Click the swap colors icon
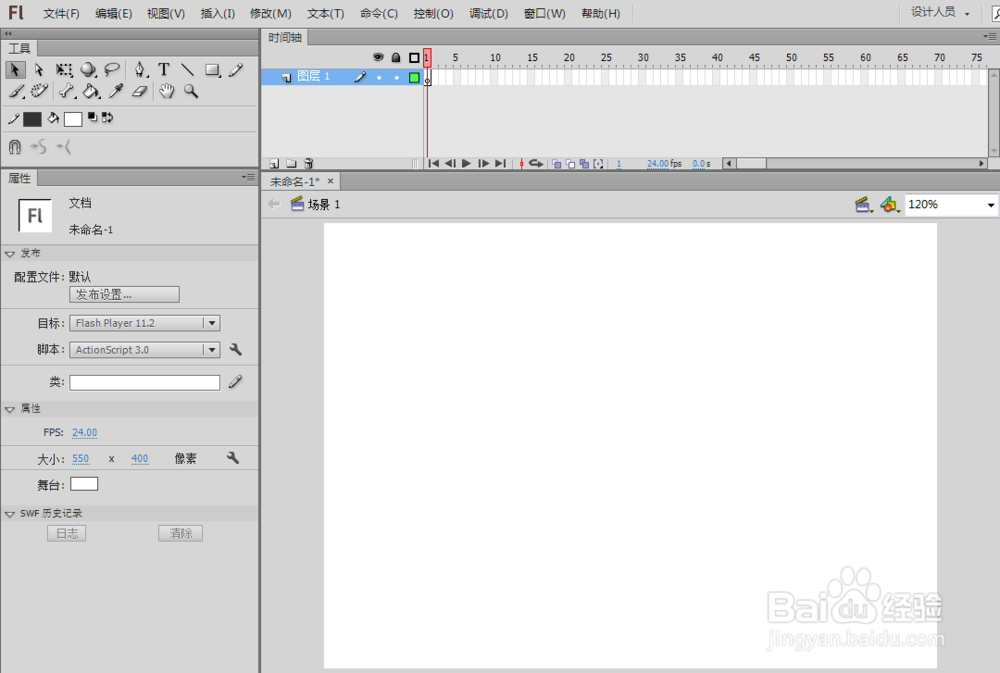Image resolution: width=1000 pixels, height=673 pixels. [107, 117]
